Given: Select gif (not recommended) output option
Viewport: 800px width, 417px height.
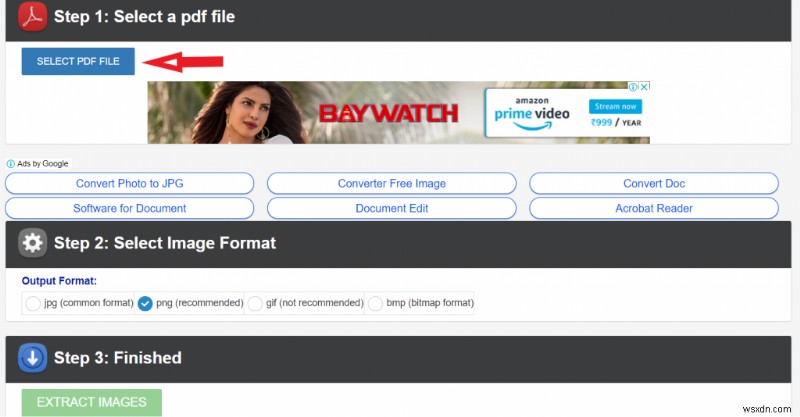Looking at the screenshot, I should click(255, 303).
